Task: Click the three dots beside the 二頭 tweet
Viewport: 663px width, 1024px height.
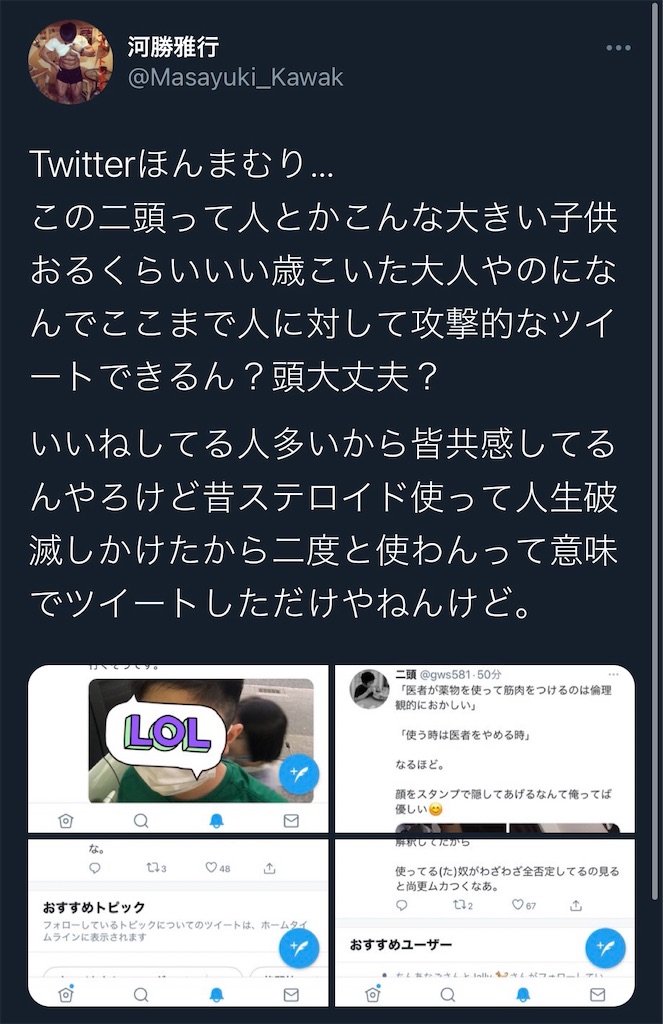Action: (613, 675)
